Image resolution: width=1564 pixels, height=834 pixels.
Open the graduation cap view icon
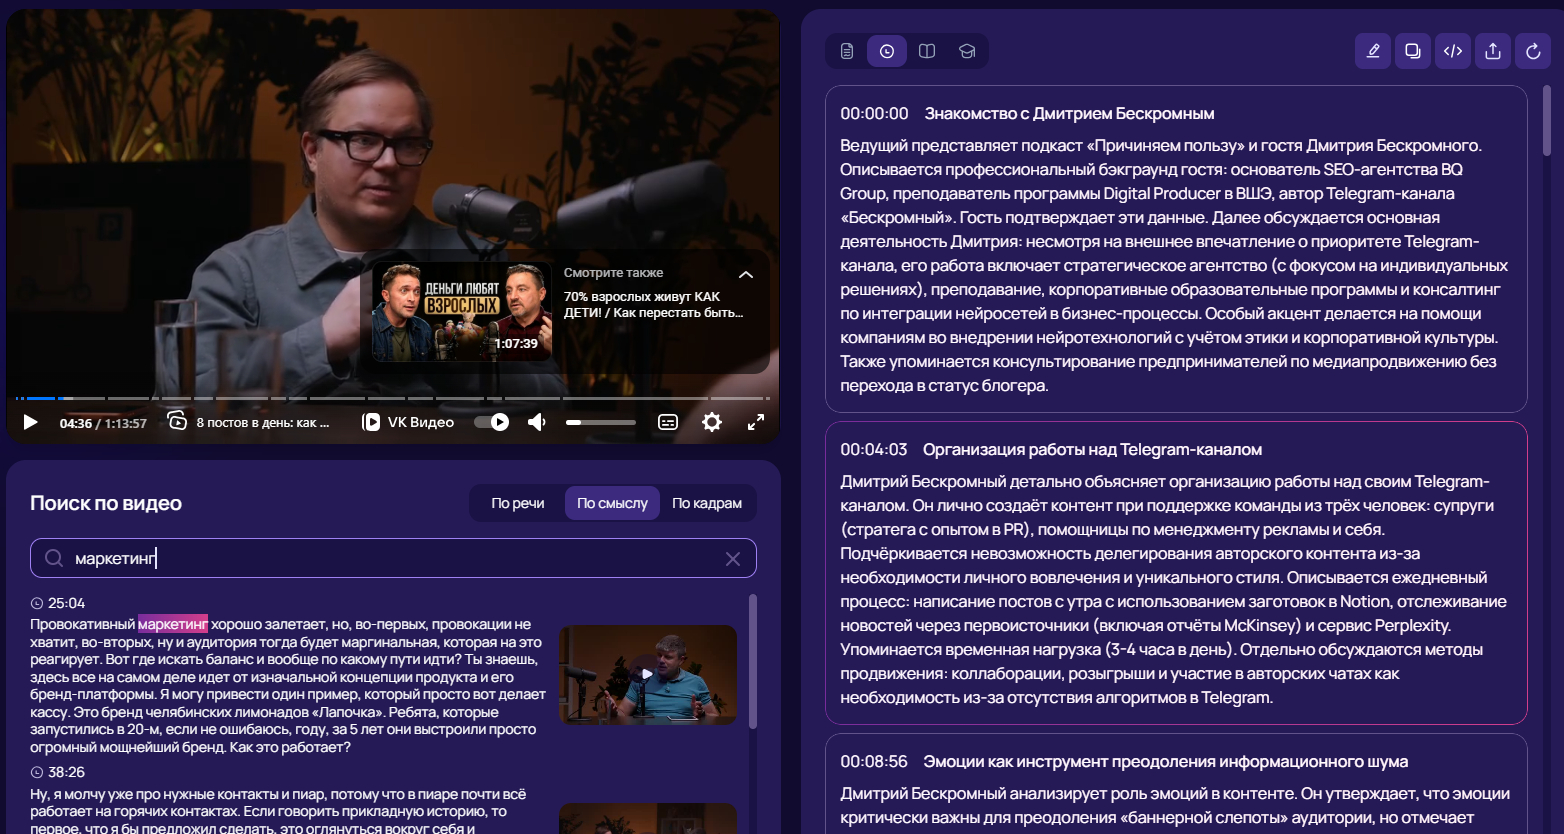pos(967,51)
